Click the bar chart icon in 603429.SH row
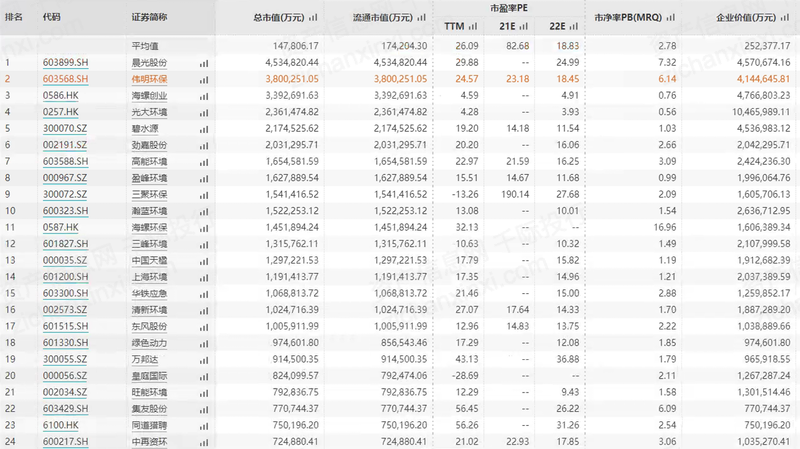 [204, 409]
